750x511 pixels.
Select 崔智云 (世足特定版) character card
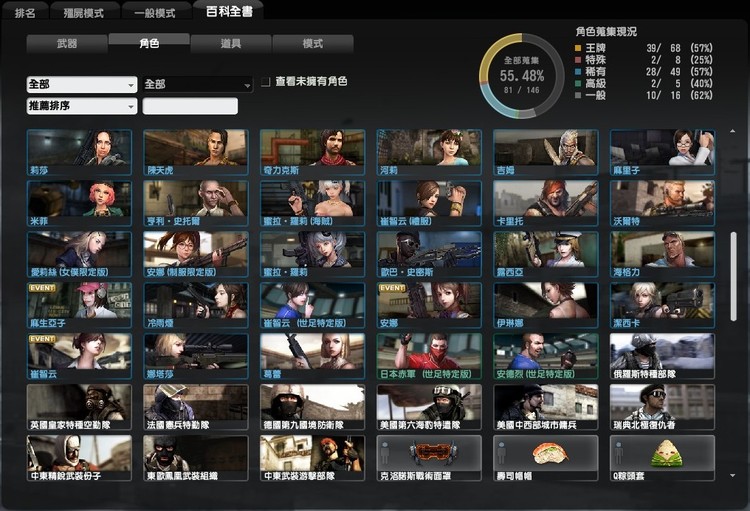(312, 305)
